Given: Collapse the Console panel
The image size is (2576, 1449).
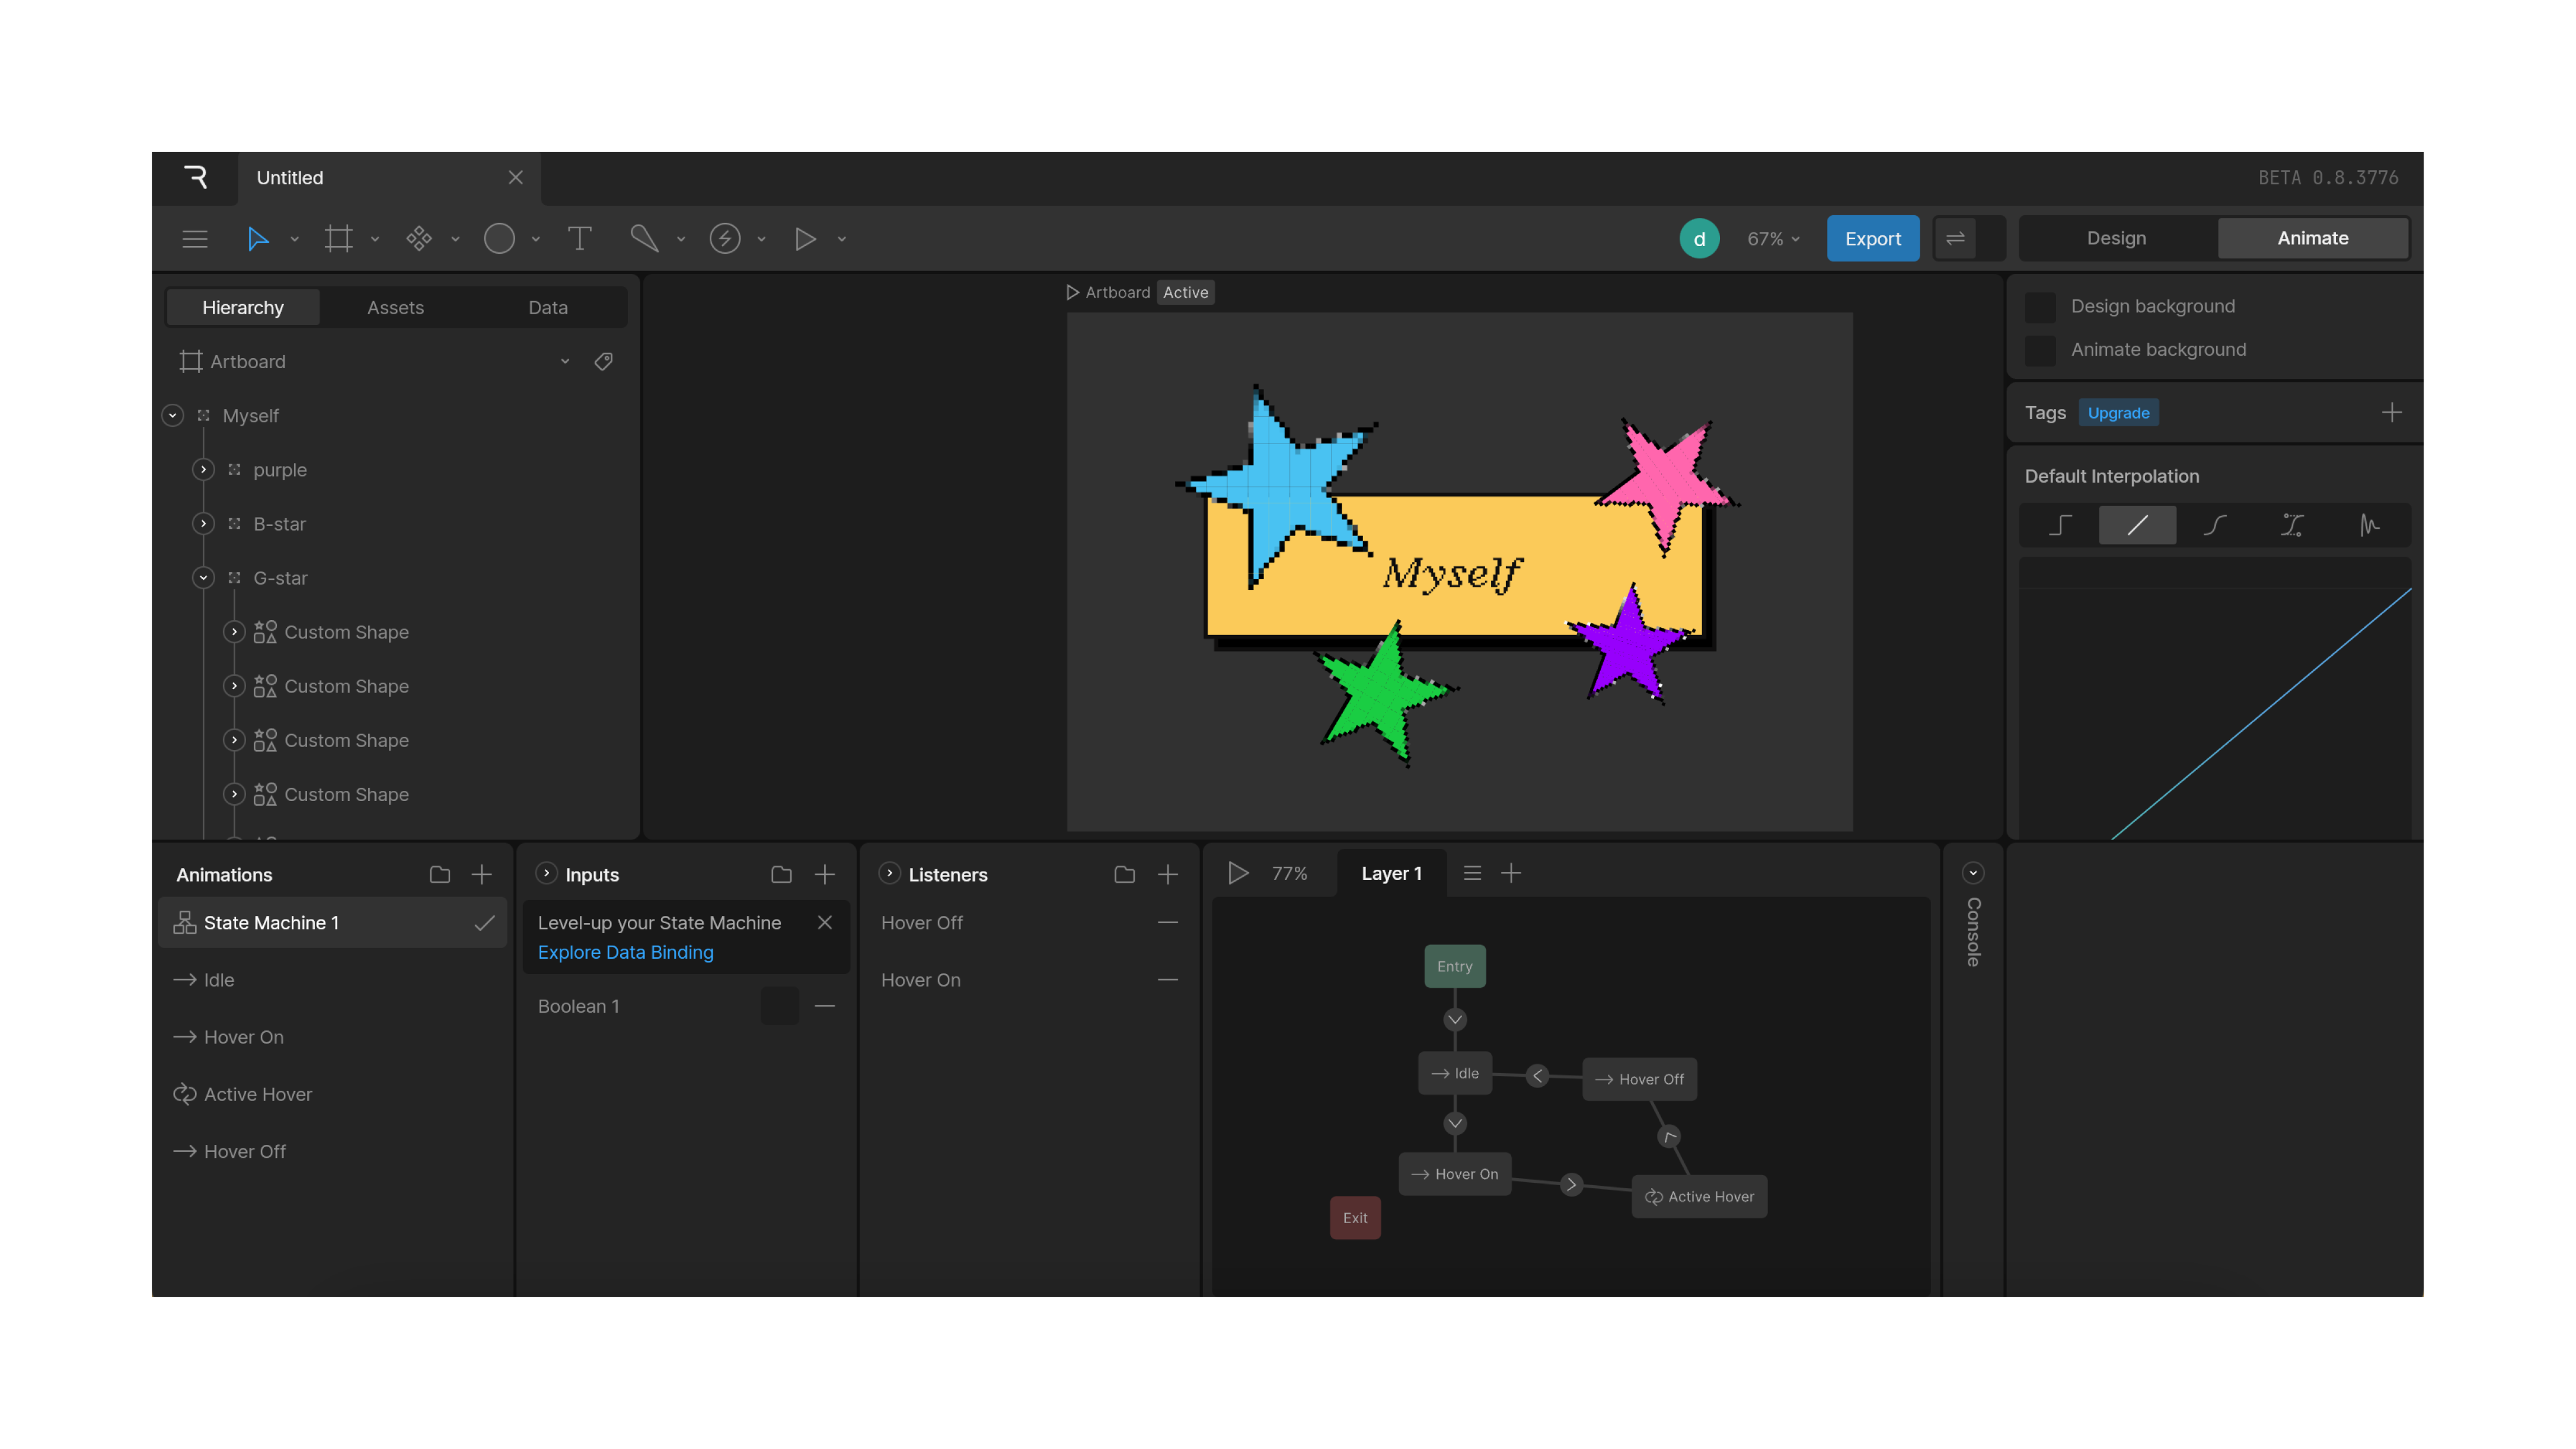Looking at the screenshot, I should (x=1973, y=873).
